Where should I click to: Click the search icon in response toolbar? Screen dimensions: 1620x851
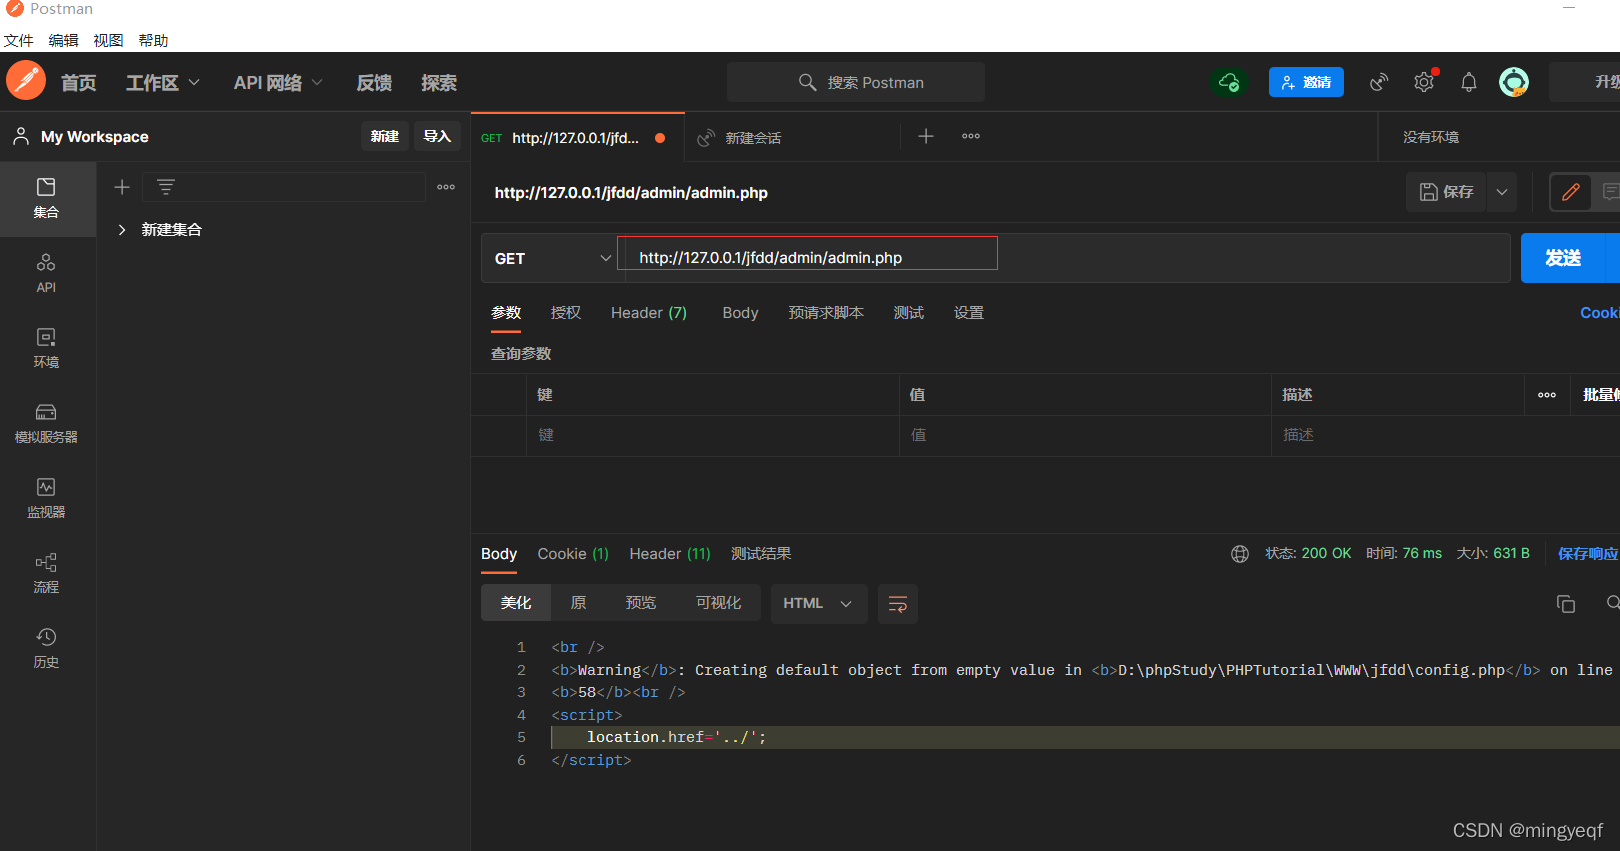[1612, 603]
